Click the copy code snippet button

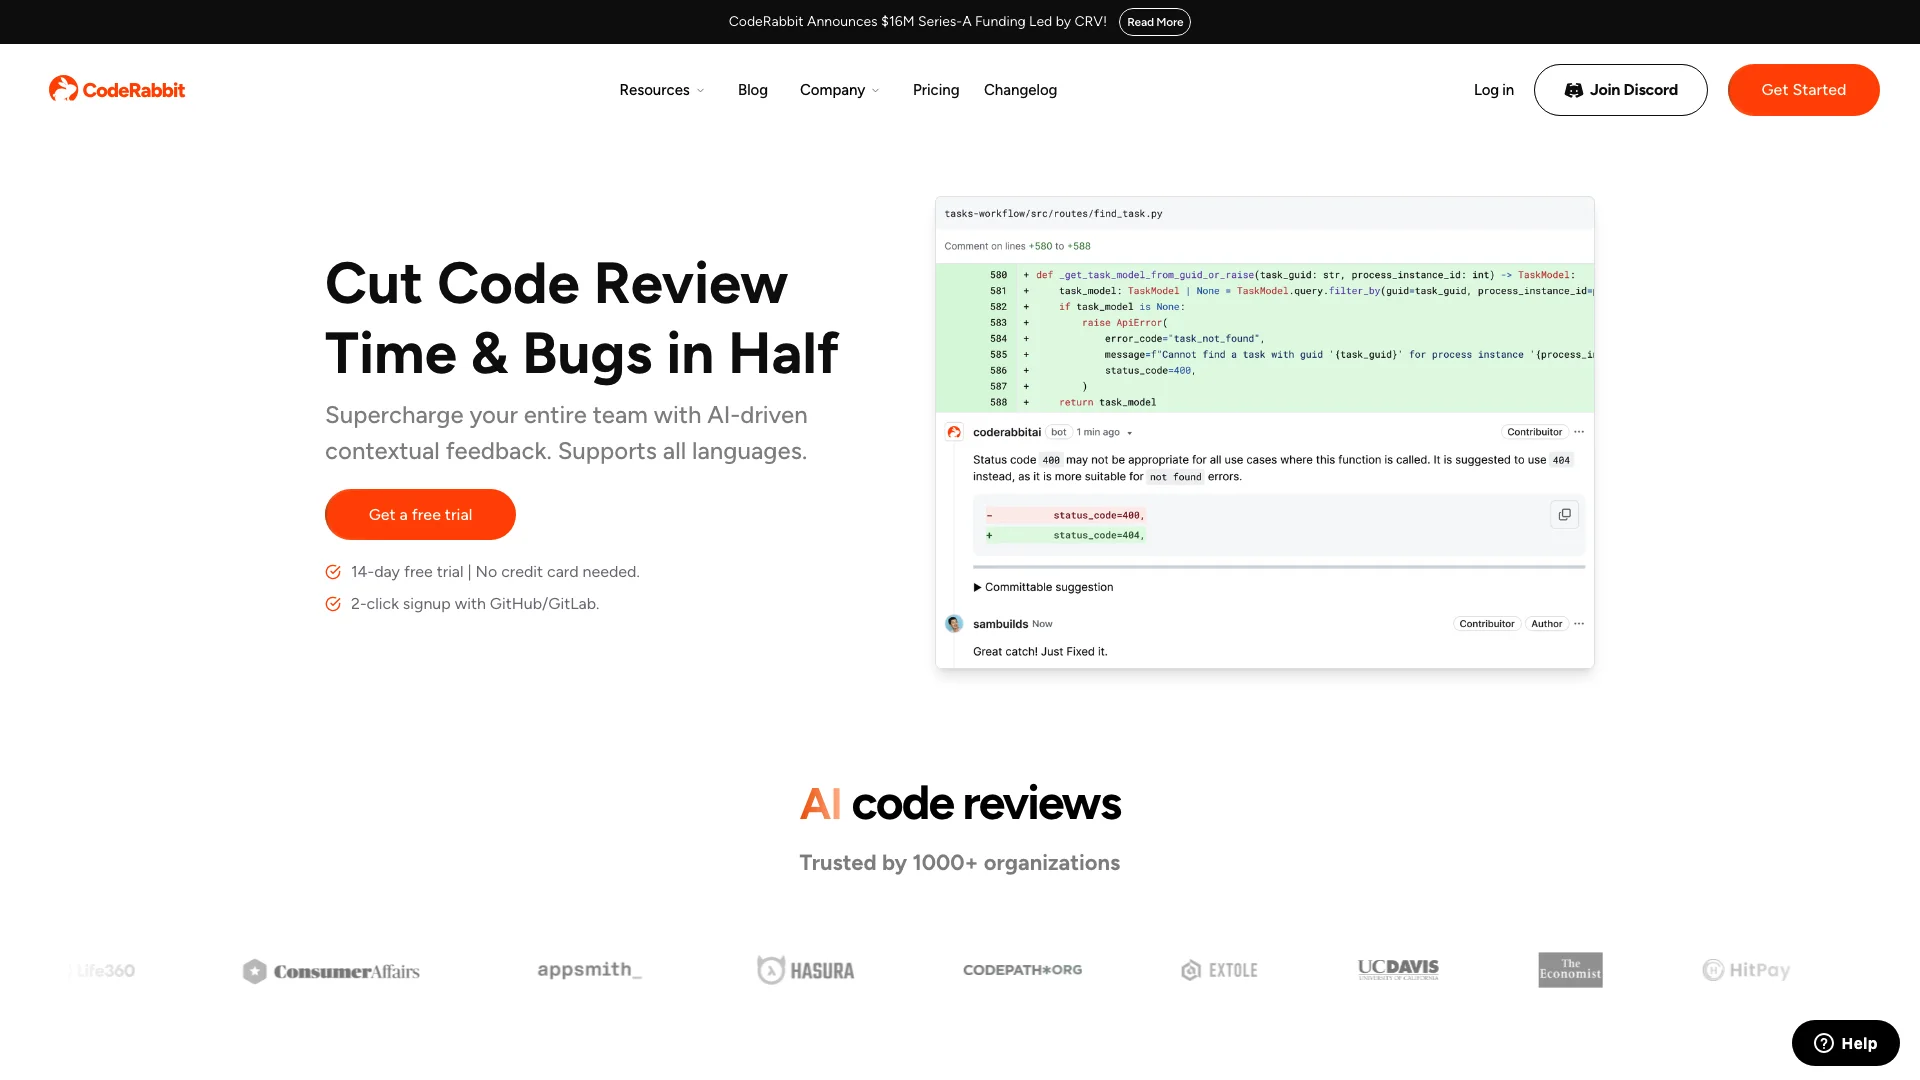1564,514
